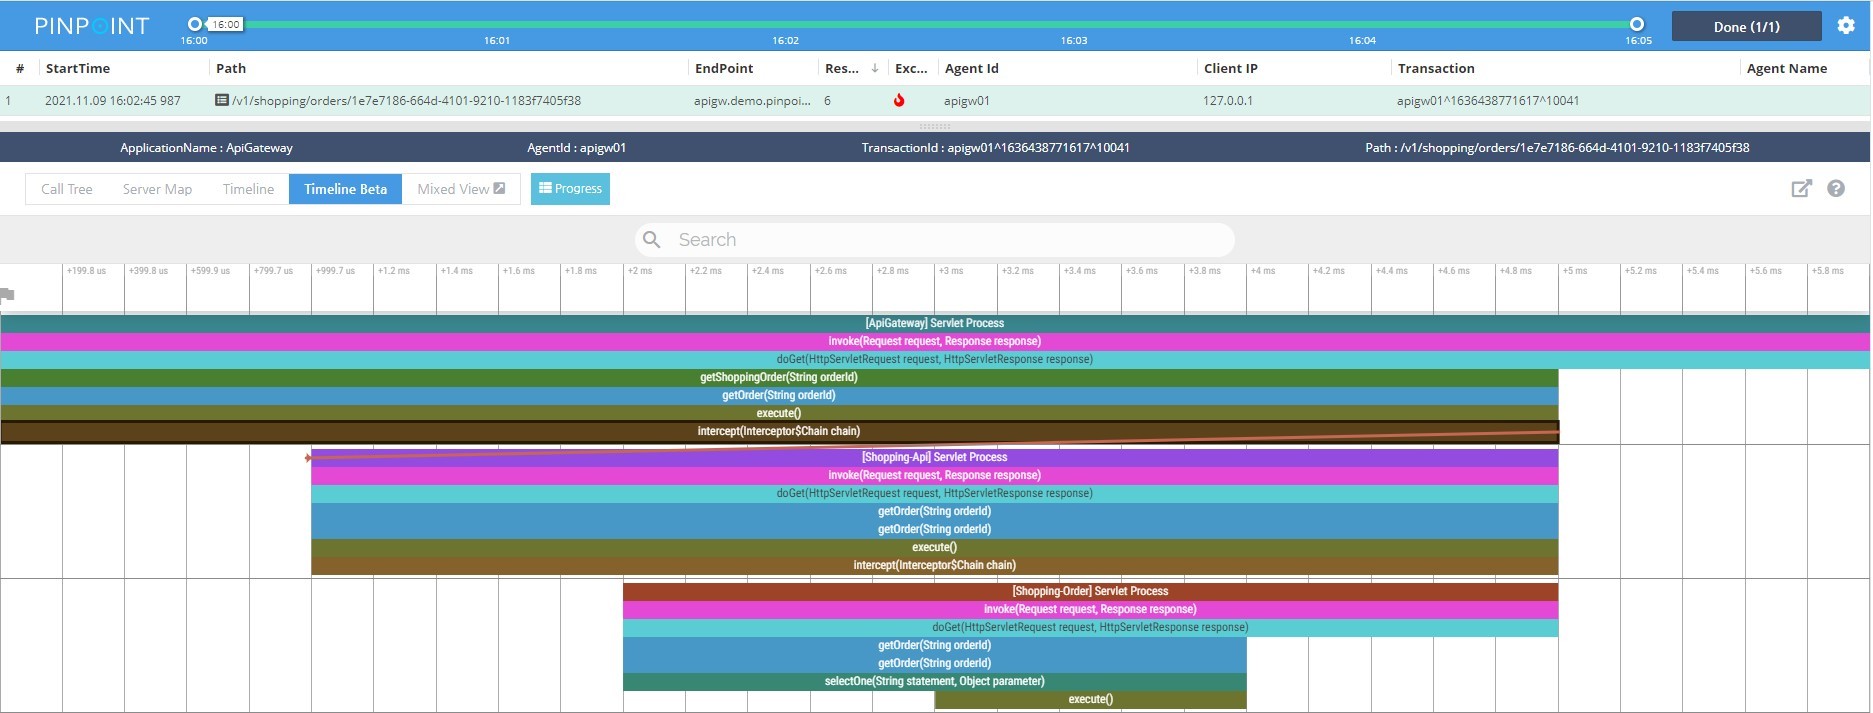Sort by the Res... column arrow

click(x=875, y=68)
